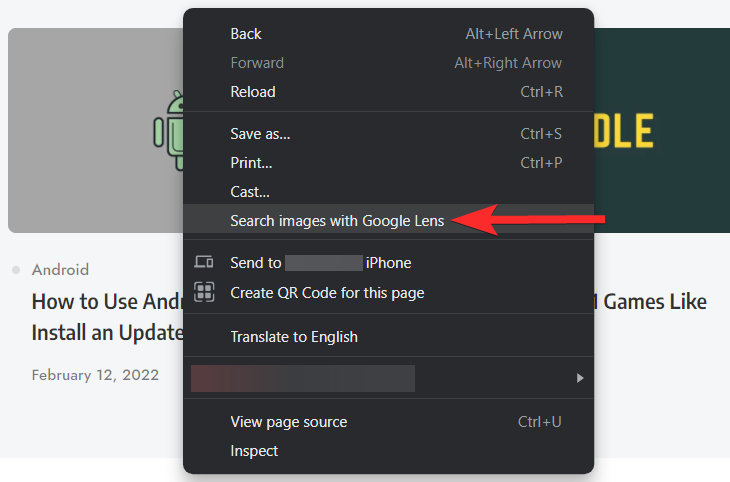Open the "How to Use Andr..." article title
Screen dimensions: 730x482
pos(106,301)
